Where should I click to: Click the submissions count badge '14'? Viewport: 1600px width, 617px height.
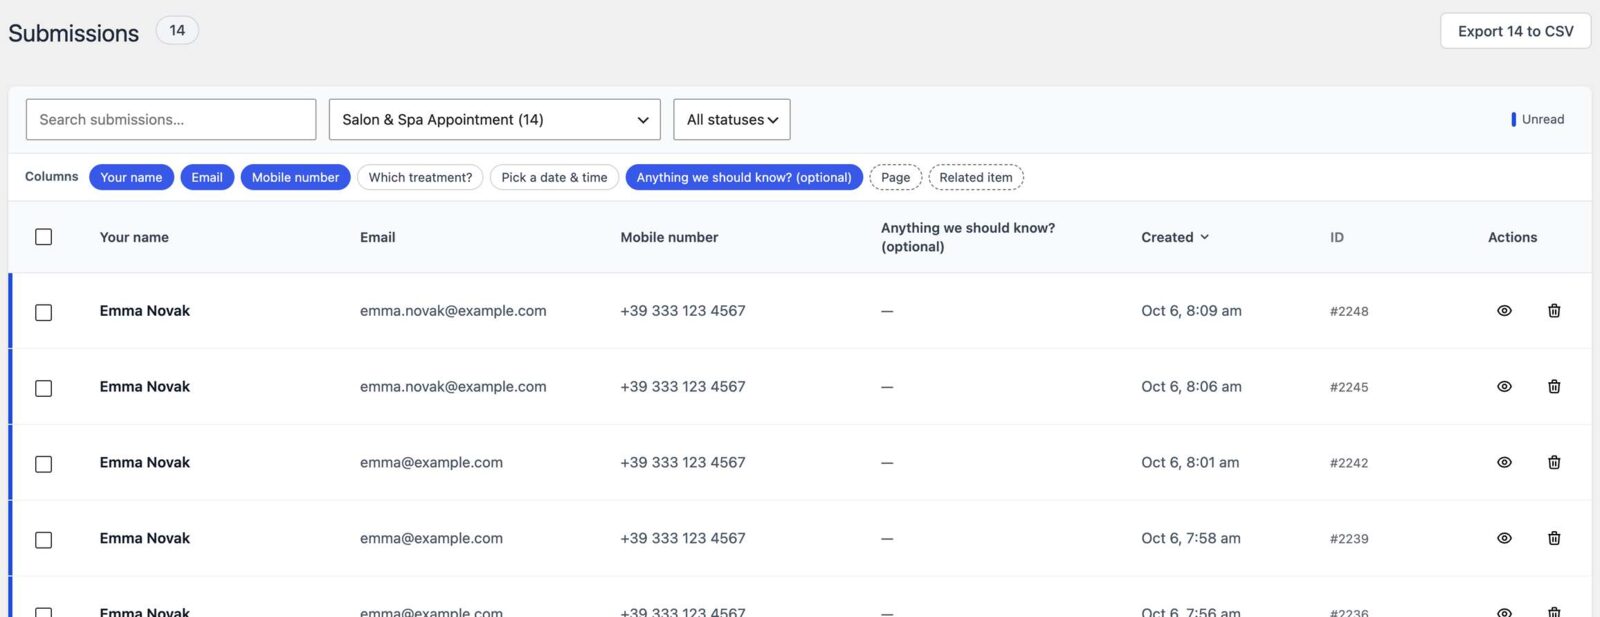tap(177, 31)
